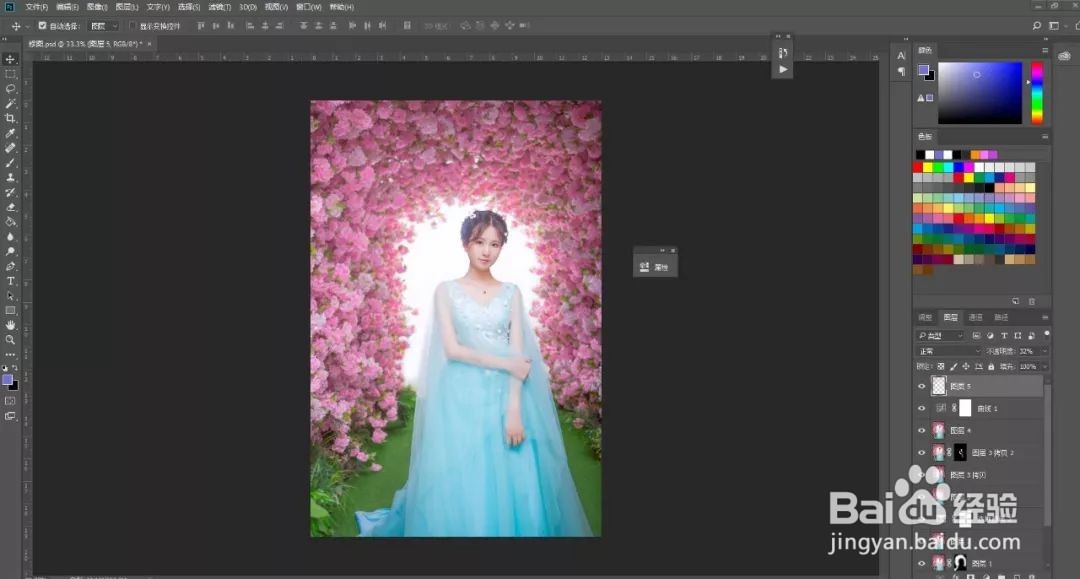This screenshot has height=579, width=1080.
Task: Choose the Horizontal Type tool
Action: [x=11, y=283]
